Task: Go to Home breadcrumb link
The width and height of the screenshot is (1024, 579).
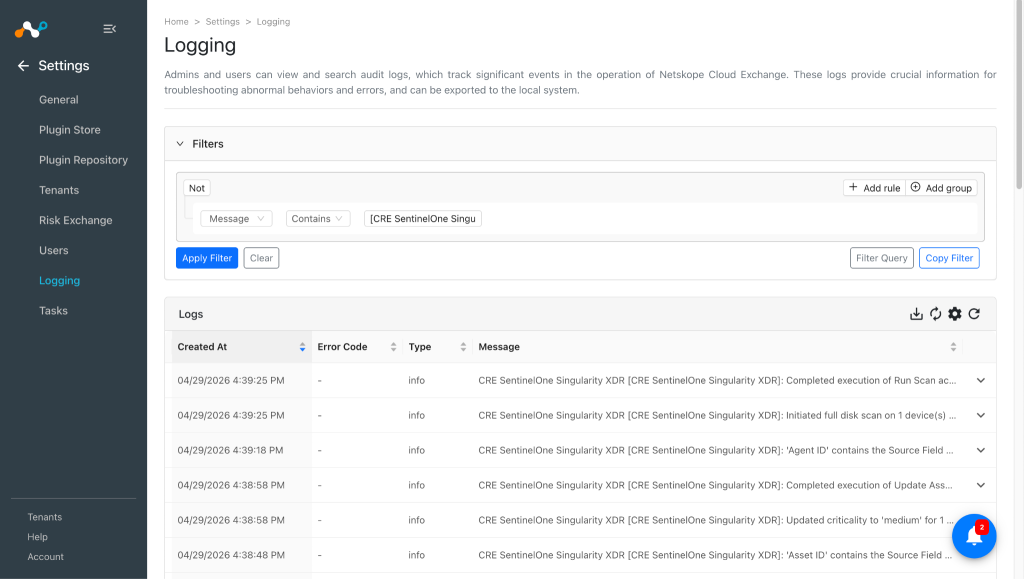Action: (176, 22)
